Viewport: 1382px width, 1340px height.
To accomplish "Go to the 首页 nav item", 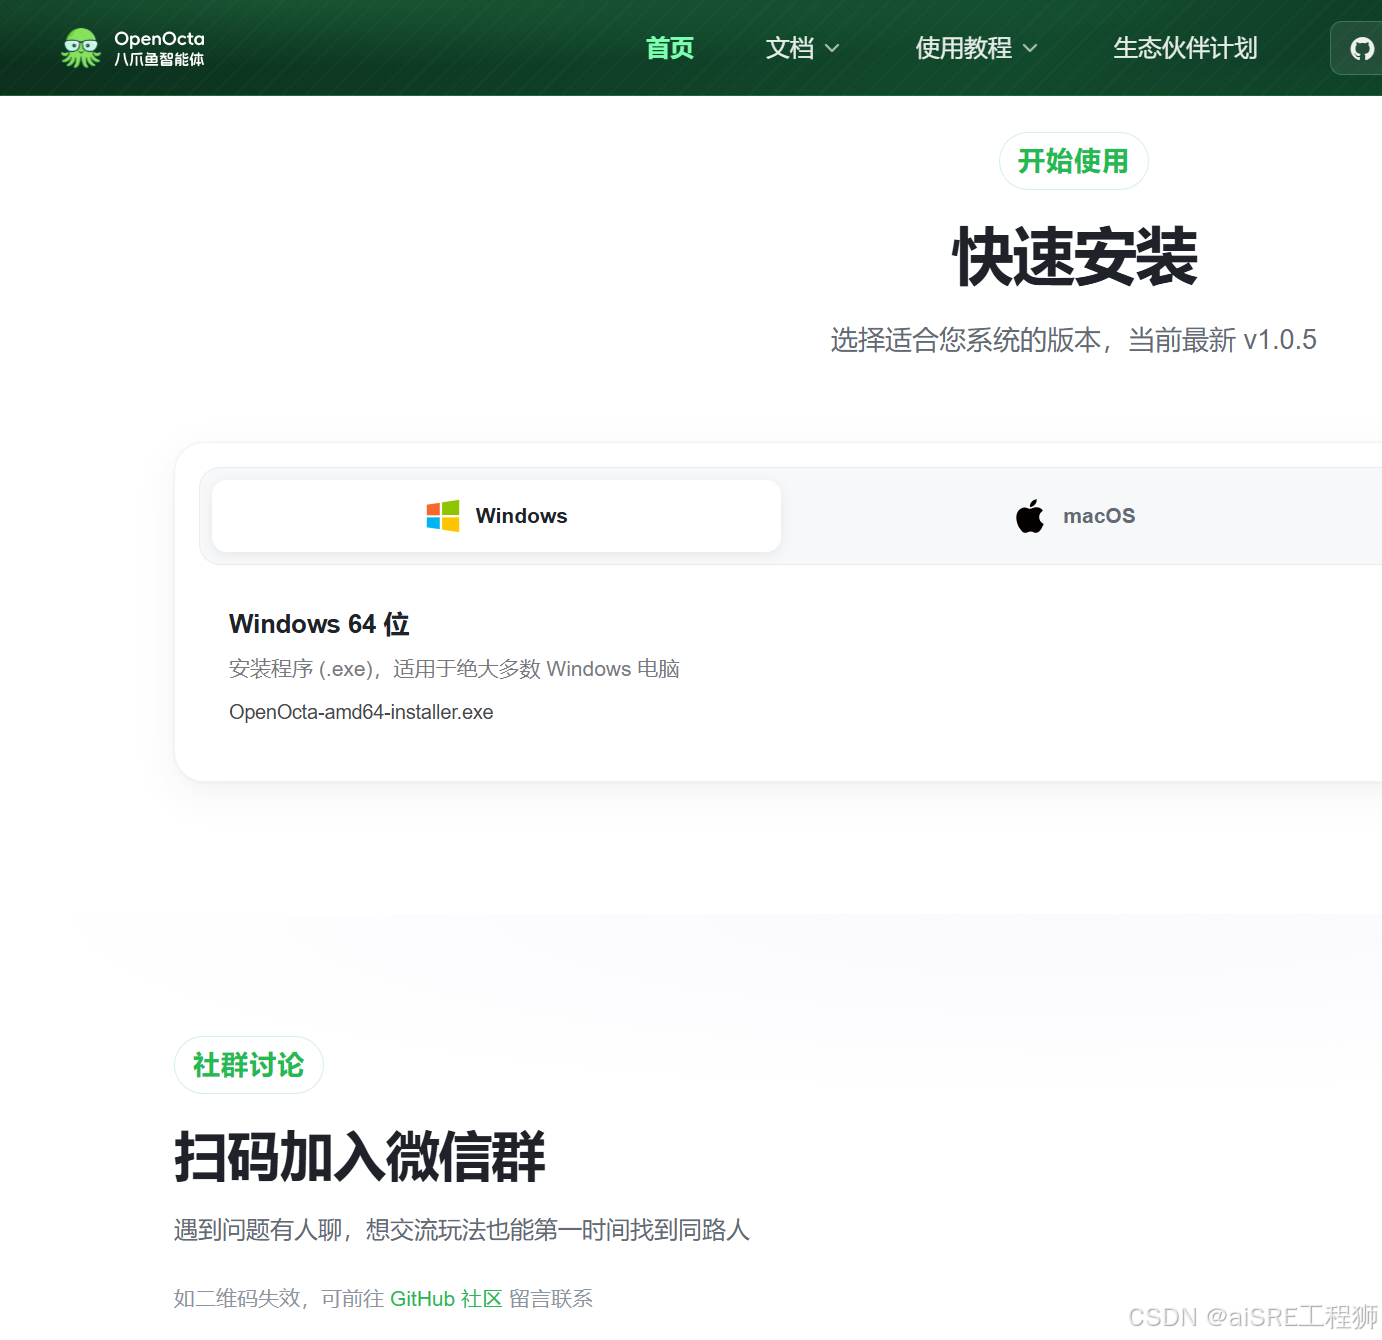I will point(669,48).
